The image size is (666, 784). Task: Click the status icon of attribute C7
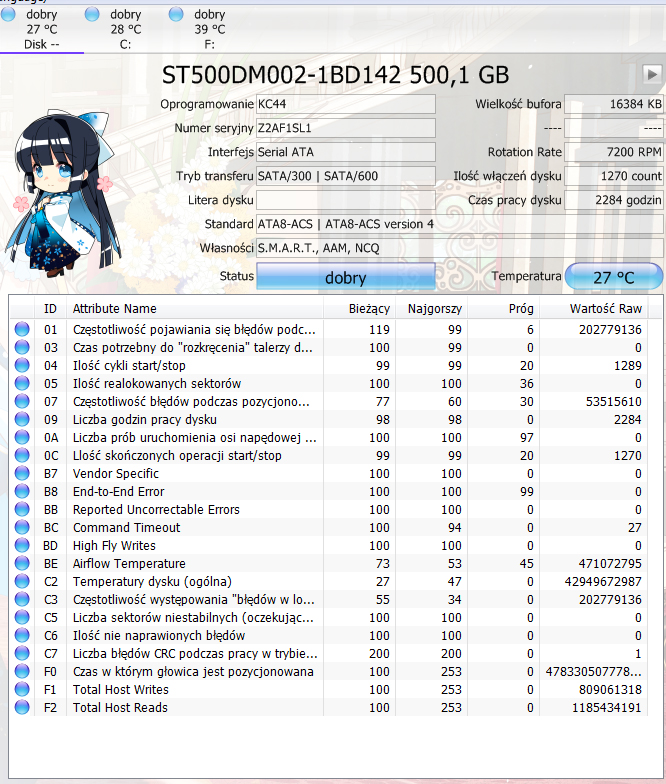22,653
